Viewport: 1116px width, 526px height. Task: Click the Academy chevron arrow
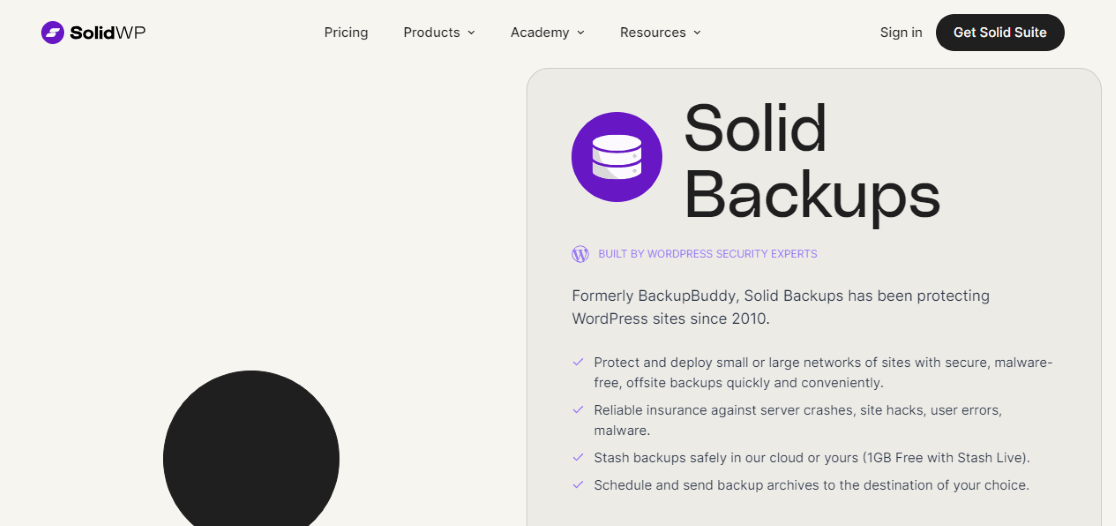tap(581, 33)
